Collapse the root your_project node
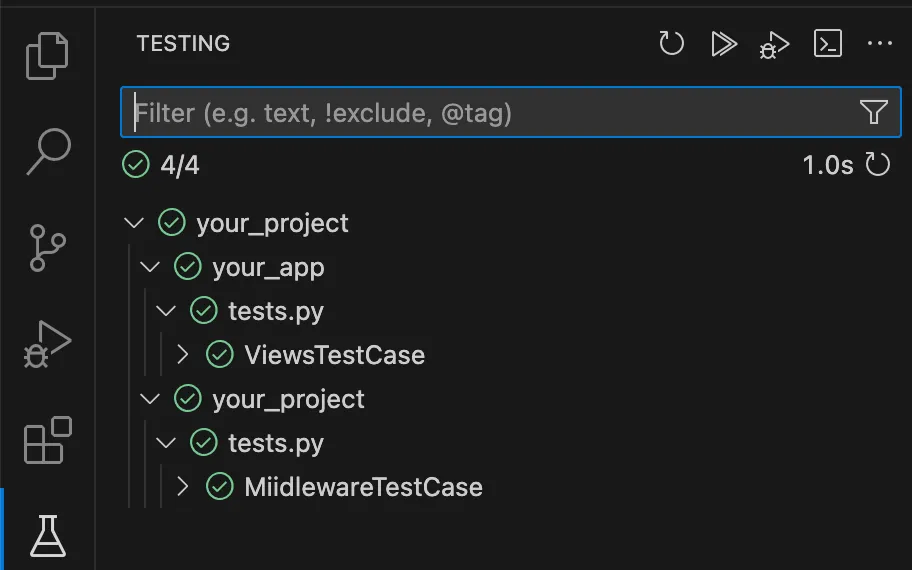 [134, 223]
